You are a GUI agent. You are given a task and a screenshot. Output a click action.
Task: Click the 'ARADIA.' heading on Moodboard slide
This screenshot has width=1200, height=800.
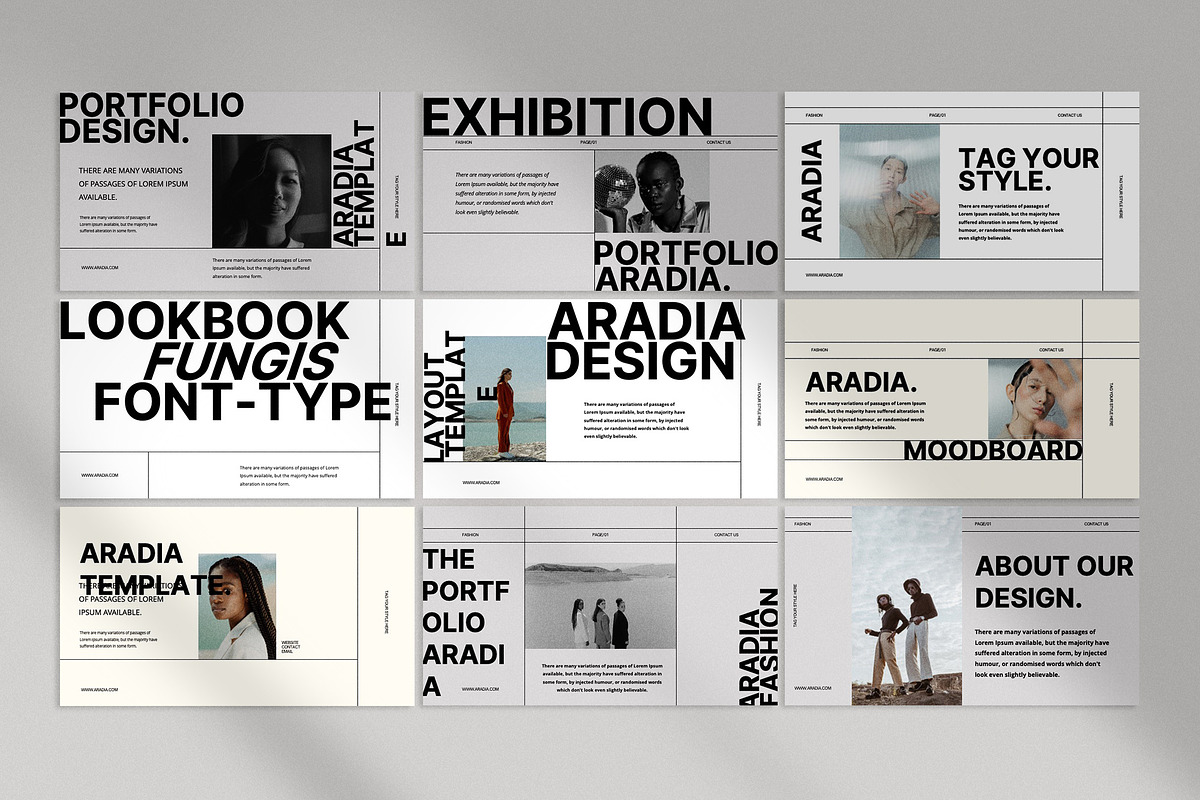click(x=862, y=382)
